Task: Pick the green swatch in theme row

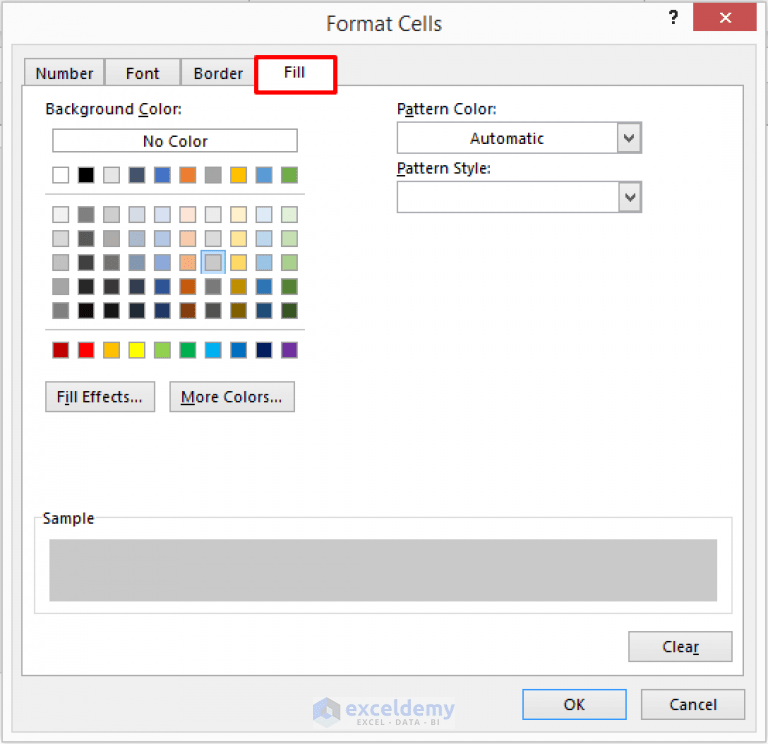Action: click(x=289, y=175)
